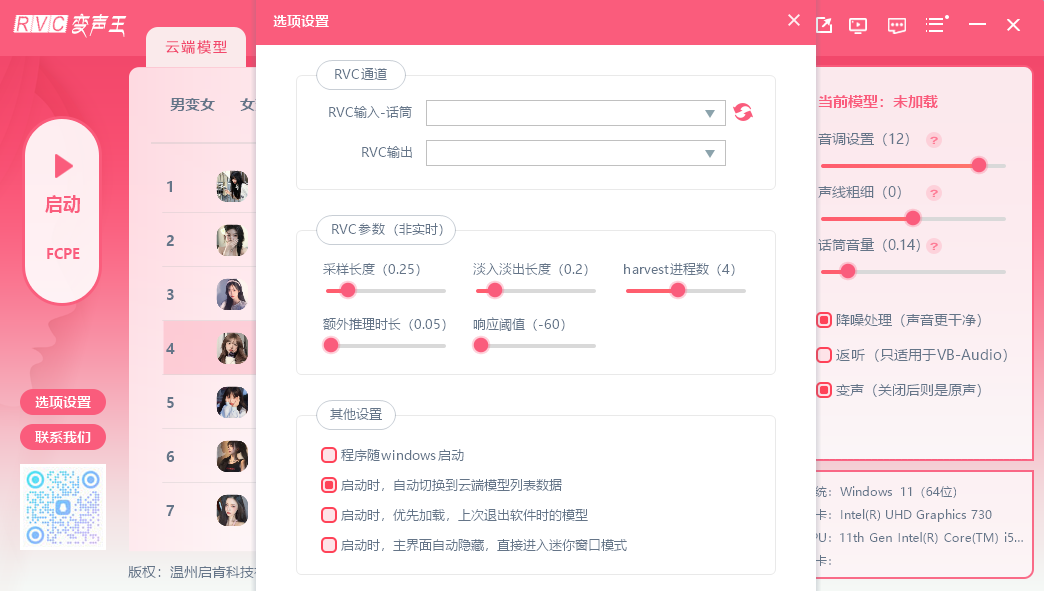
Task: Click the 联系我们 contact button
Action: (x=62, y=437)
